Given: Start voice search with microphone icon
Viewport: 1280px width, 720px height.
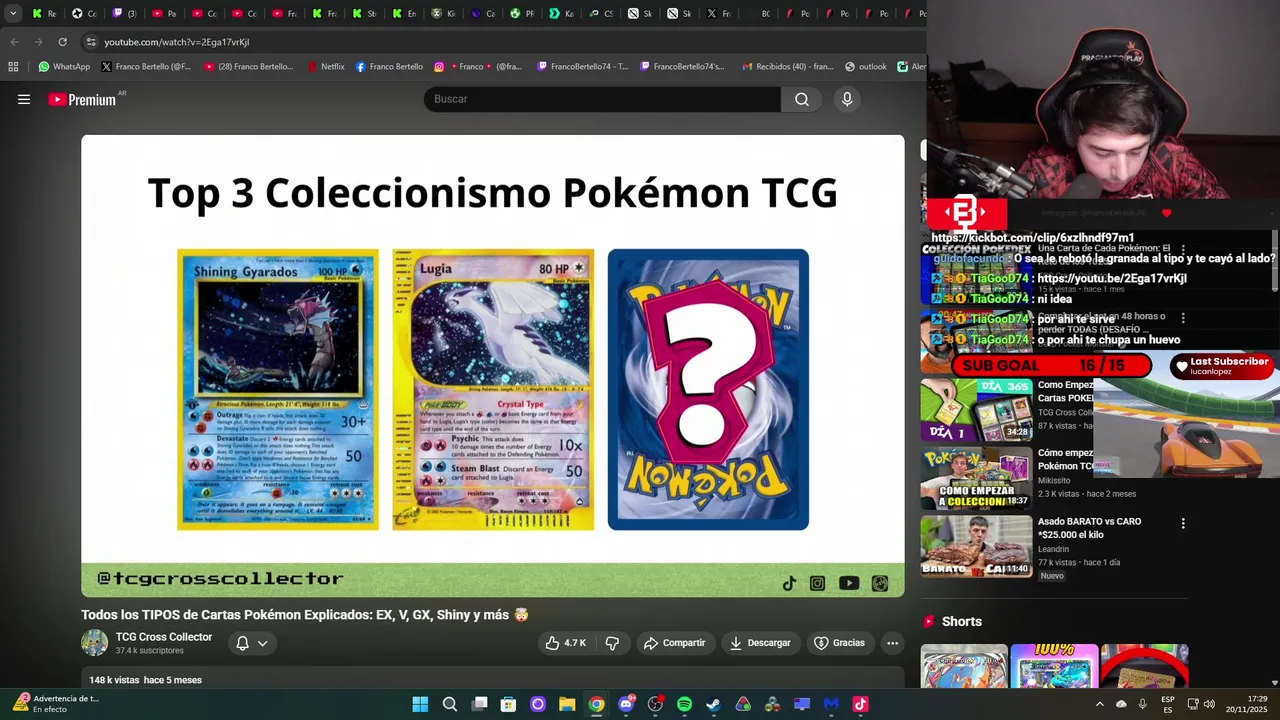Looking at the screenshot, I should tap(847, 99).
